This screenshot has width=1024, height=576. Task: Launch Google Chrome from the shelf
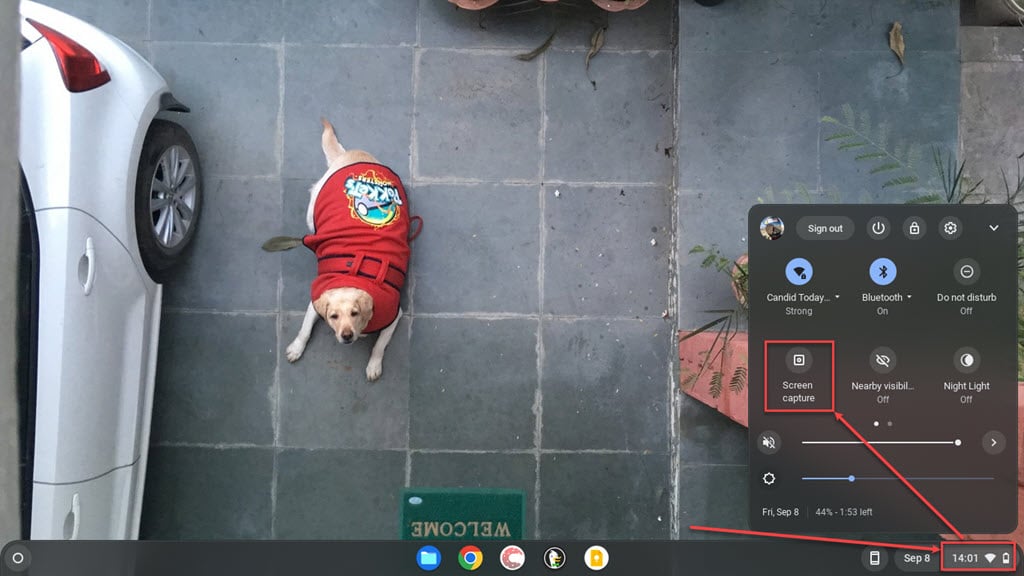click(x=468, y=559)
